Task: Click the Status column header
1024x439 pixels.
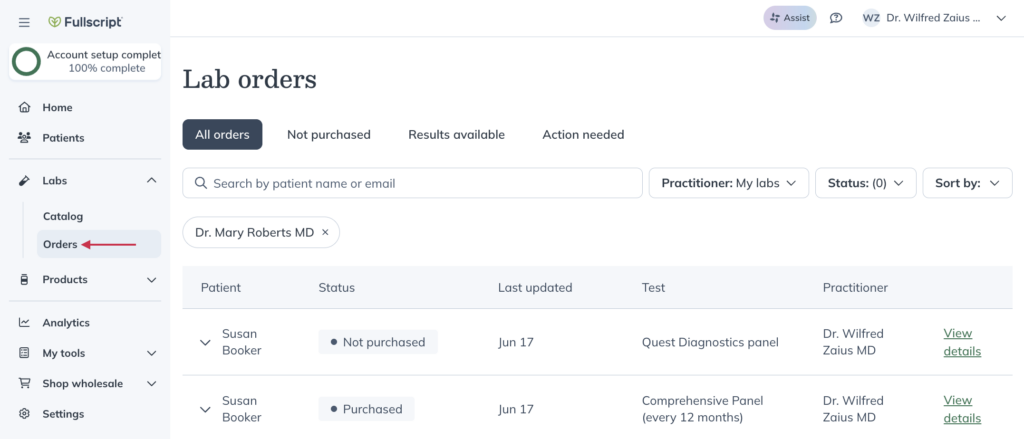Action: (336, 287)
